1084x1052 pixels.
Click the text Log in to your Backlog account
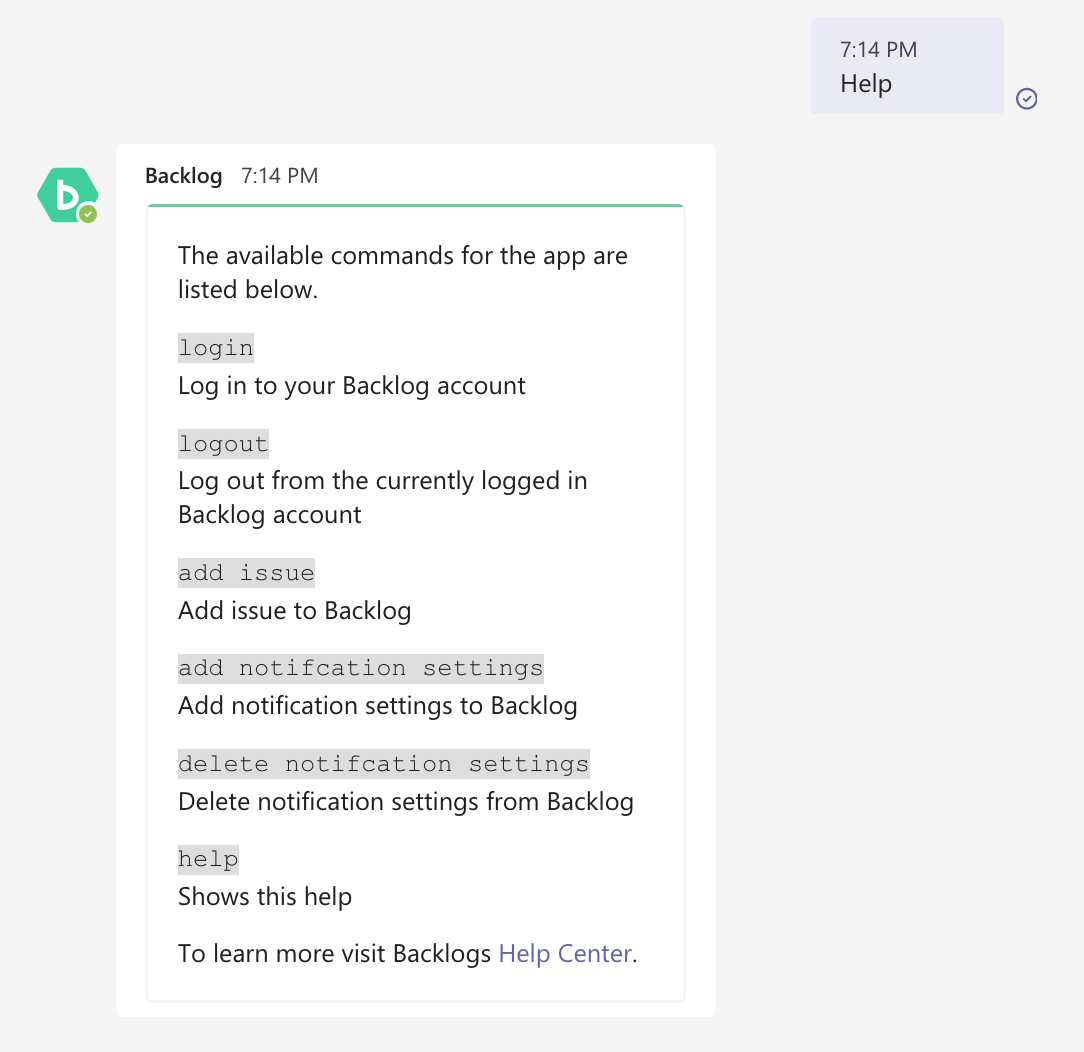[351, 386]
